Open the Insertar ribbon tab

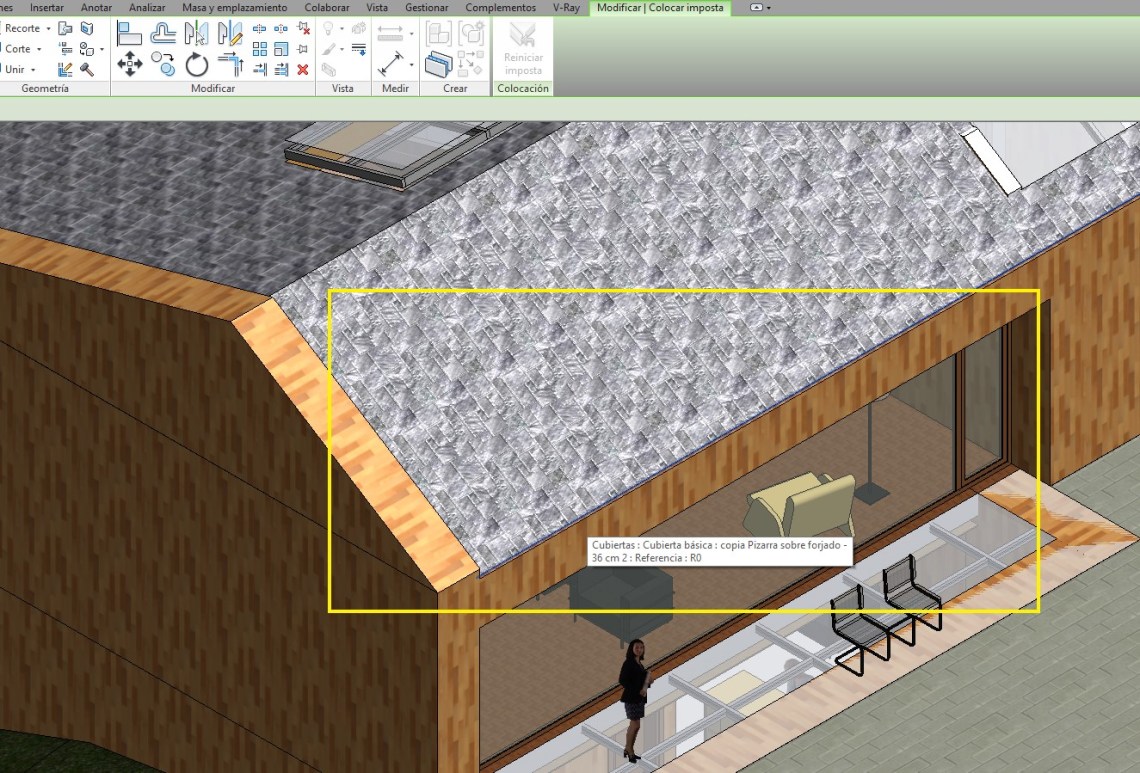click(46, 8)
